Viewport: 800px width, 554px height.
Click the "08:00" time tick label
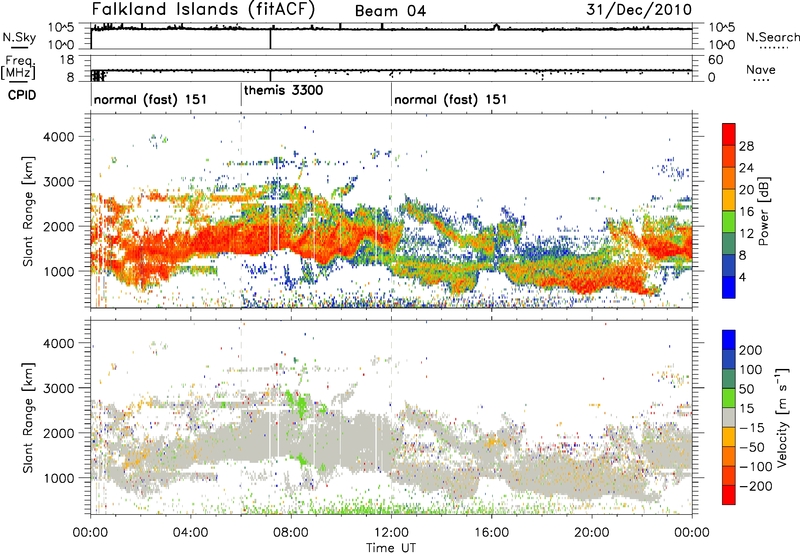tap(291, 533)
